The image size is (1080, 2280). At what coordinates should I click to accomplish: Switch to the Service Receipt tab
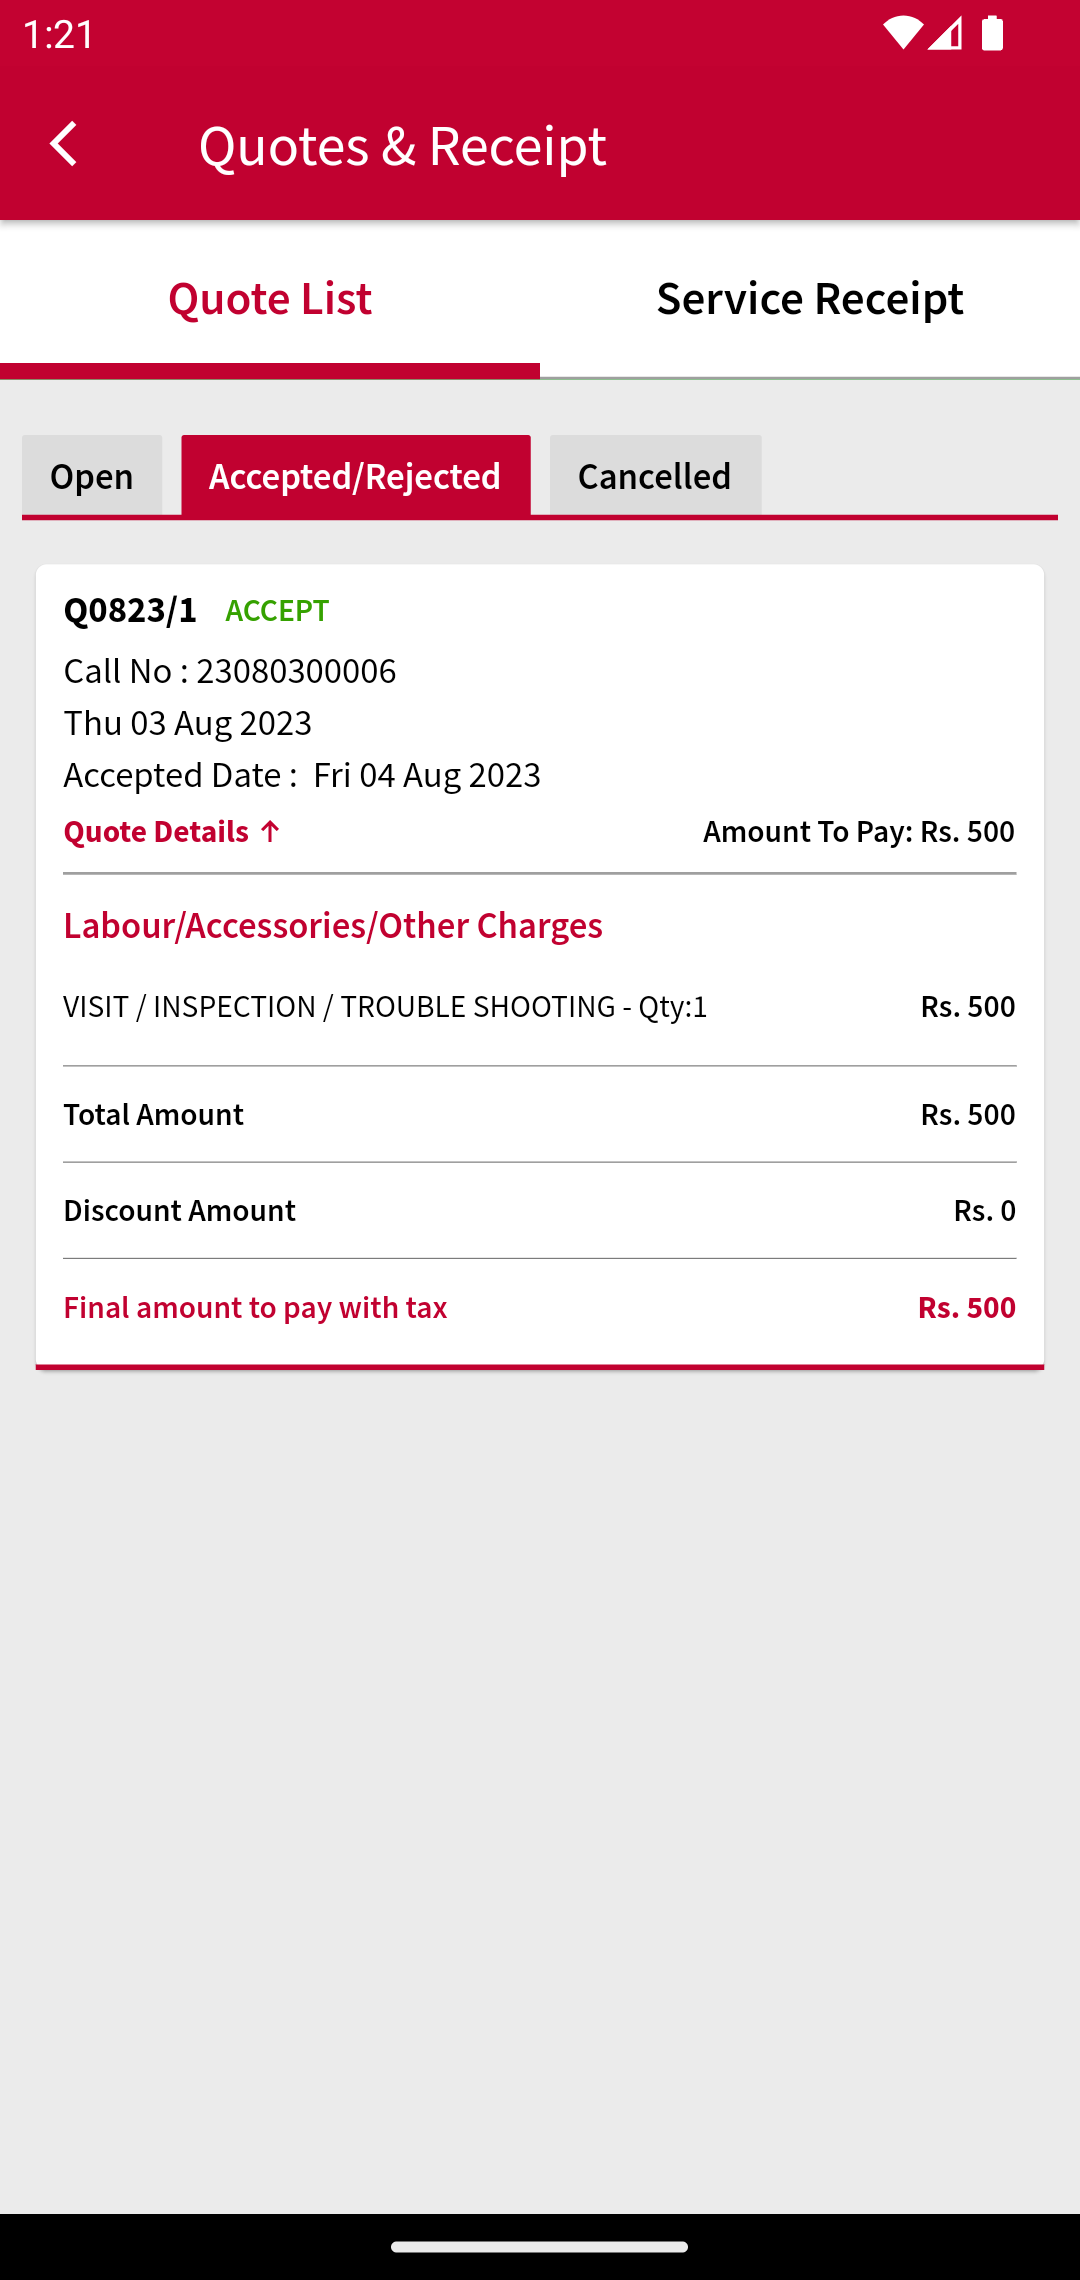tap(810, 299)
